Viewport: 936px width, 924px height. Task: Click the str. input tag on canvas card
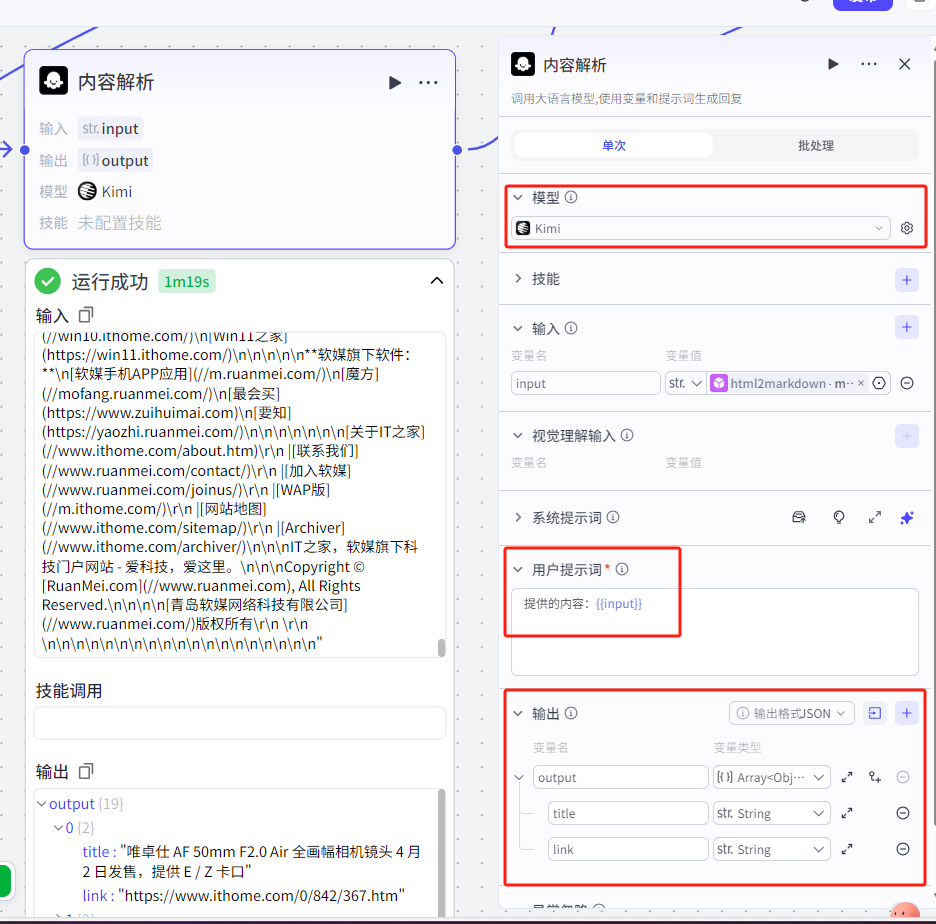(110, 129)
